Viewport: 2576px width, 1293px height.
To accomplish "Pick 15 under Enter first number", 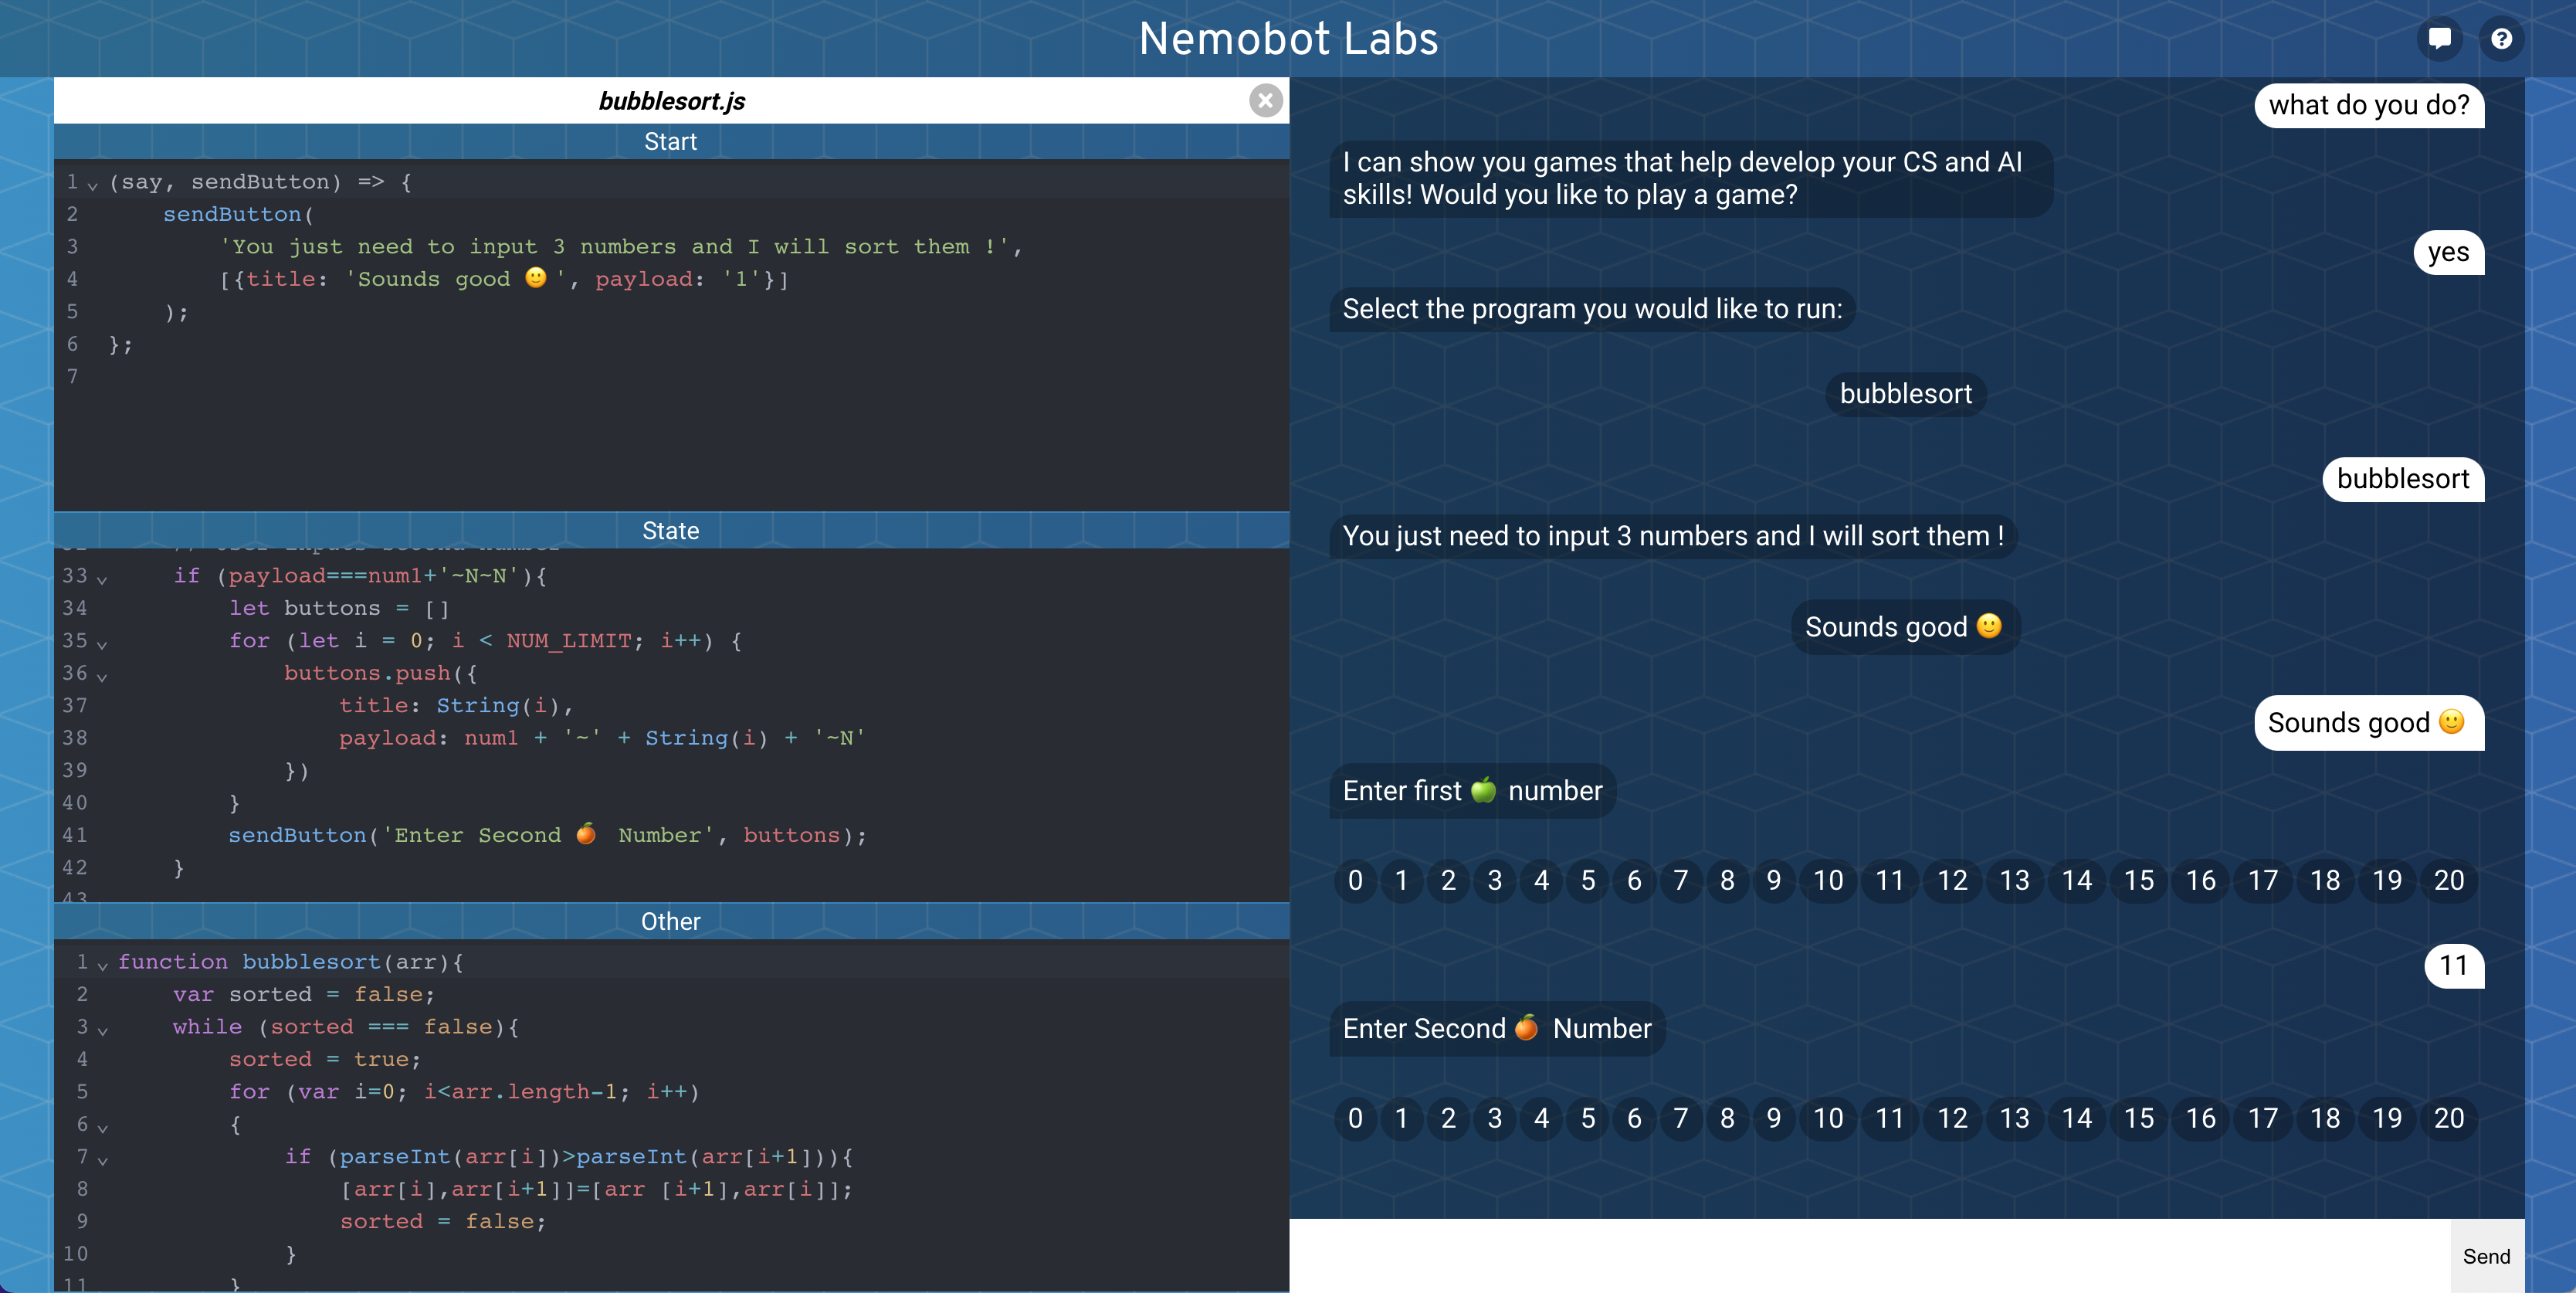I will (x=2138, y=880).
